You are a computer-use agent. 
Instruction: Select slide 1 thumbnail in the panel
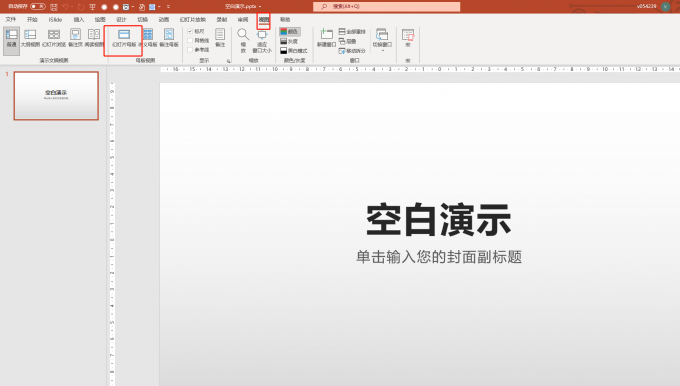(56, 96)
